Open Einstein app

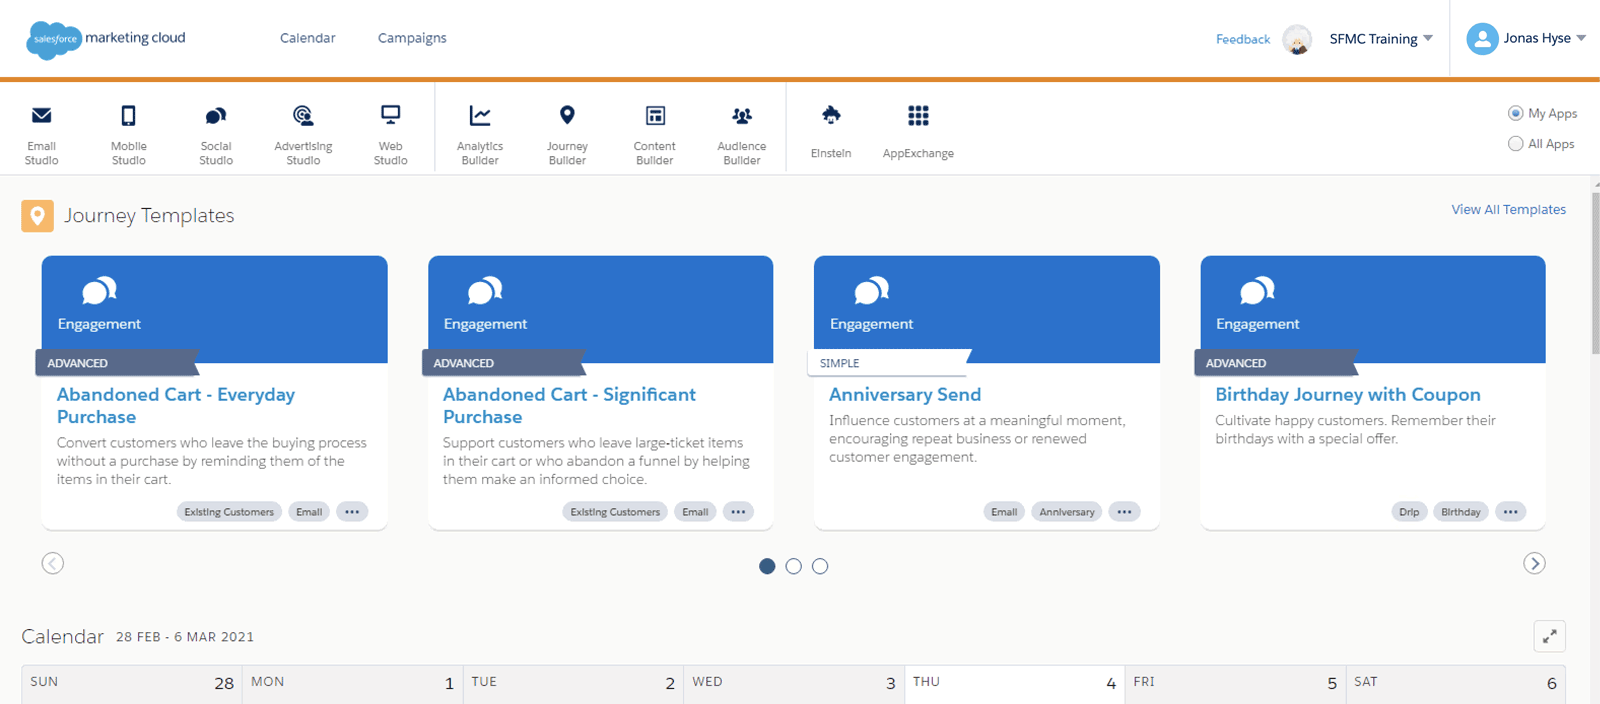[x=831, y=131]
